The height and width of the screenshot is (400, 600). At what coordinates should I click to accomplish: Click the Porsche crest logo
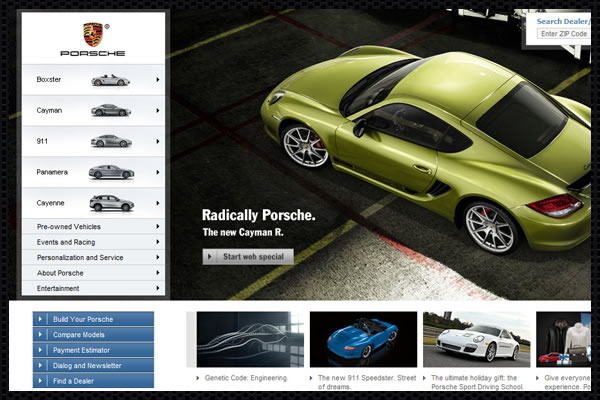coord(93,35)
